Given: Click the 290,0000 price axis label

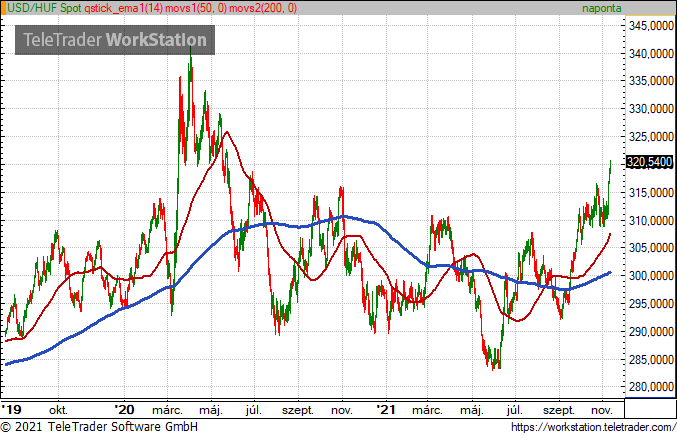Looking at the screenshot, I should coord(652,332).
